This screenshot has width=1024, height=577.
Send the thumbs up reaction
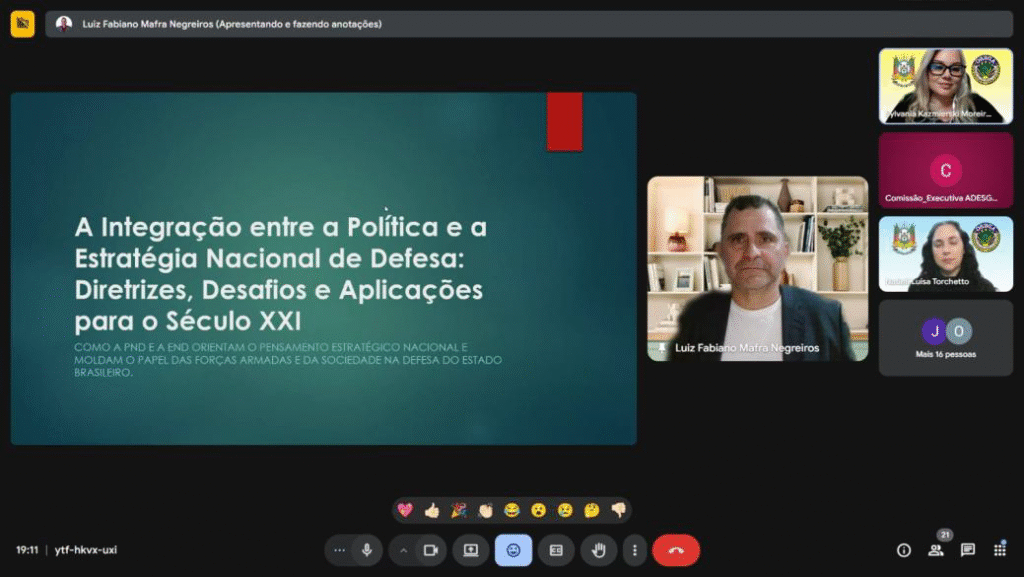coord(432,510)
